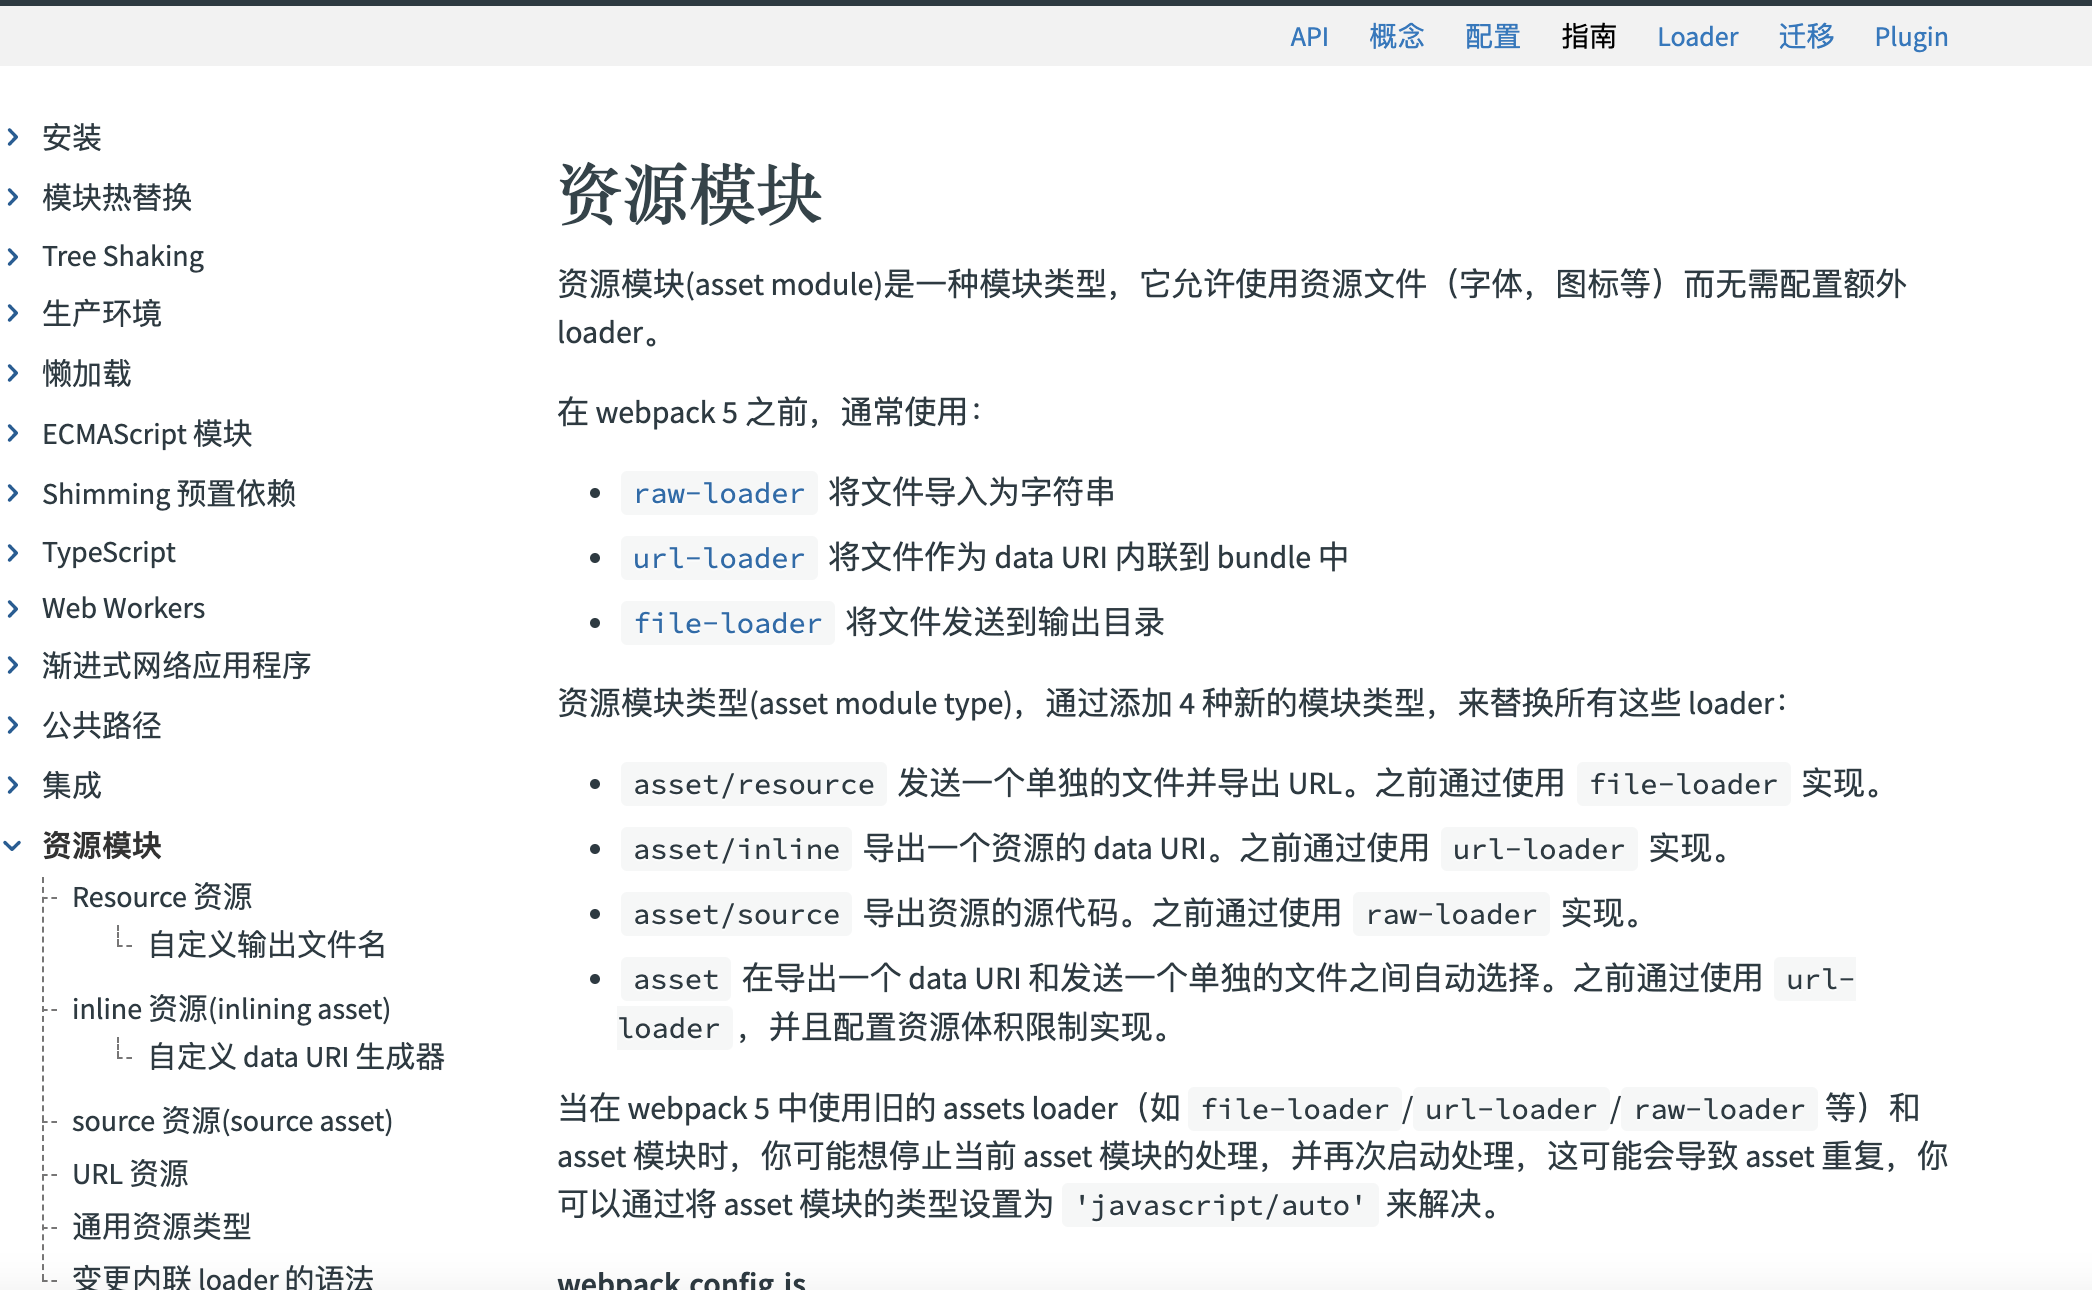Jump to 自定义 data URI 生成器 subsection
Image resolution: width=2092 pixels, height=1290 pixels.
tap(296, 1057)
